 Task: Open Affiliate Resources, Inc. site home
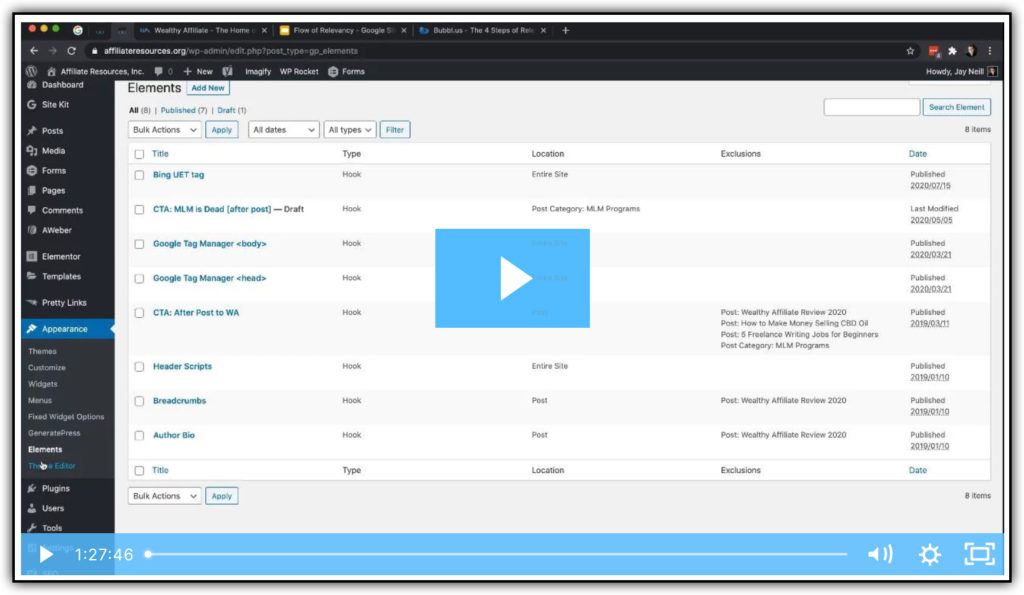tap(96, 71)
